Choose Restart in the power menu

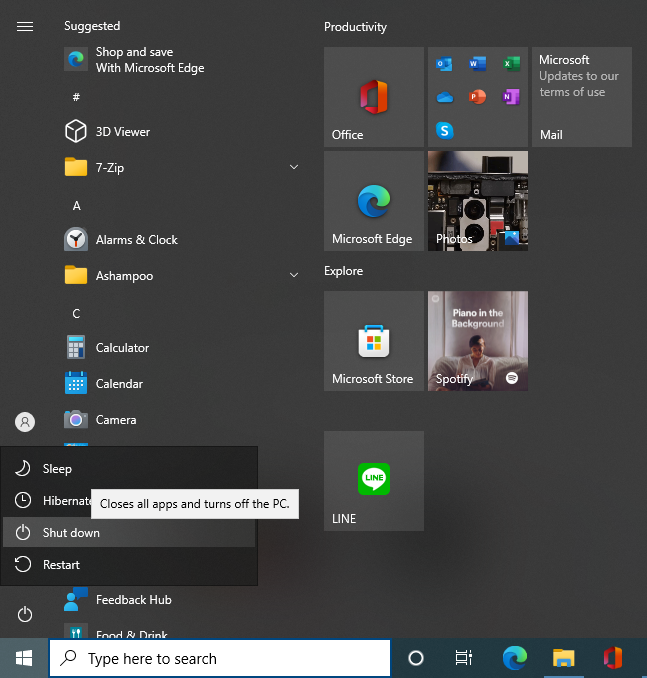pyautogui.click(x=129, y=565)
